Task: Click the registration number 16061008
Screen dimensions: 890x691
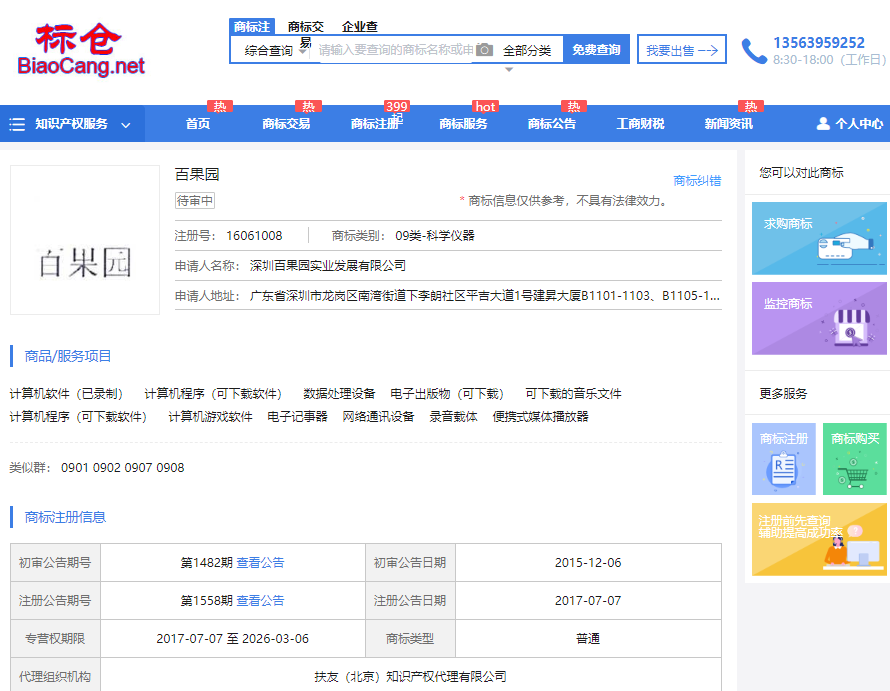Action: click(254, 236)
